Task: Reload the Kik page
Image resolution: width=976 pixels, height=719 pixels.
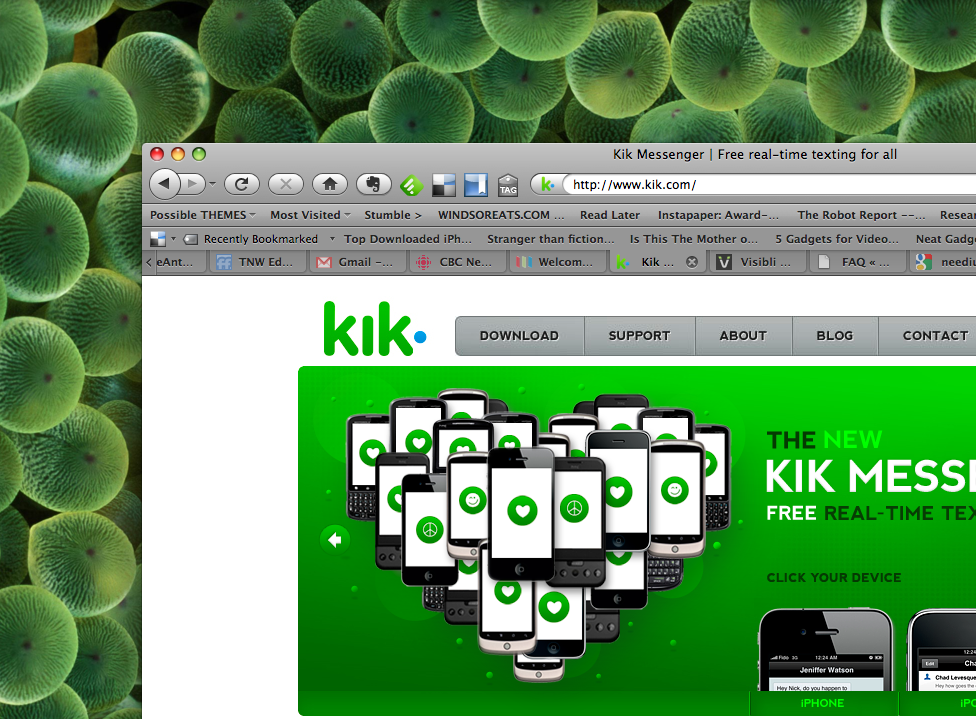Action: click(x=242, y=184)
